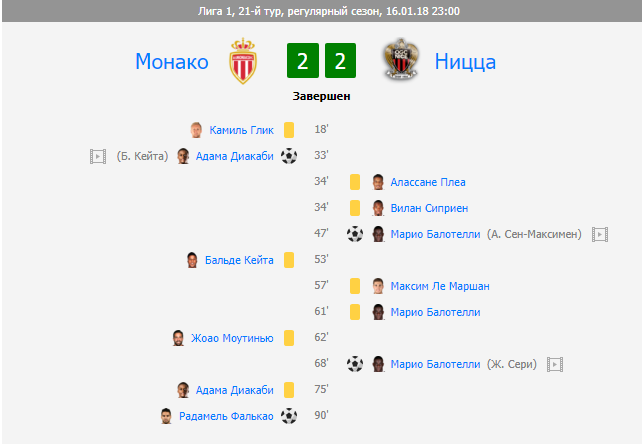Open Радамель Фалькао player profile

click(x=226, y=416)
